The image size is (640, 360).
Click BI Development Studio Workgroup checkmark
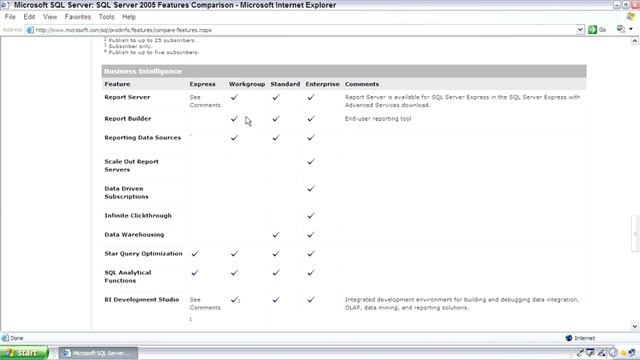click(x=234, y=300)
